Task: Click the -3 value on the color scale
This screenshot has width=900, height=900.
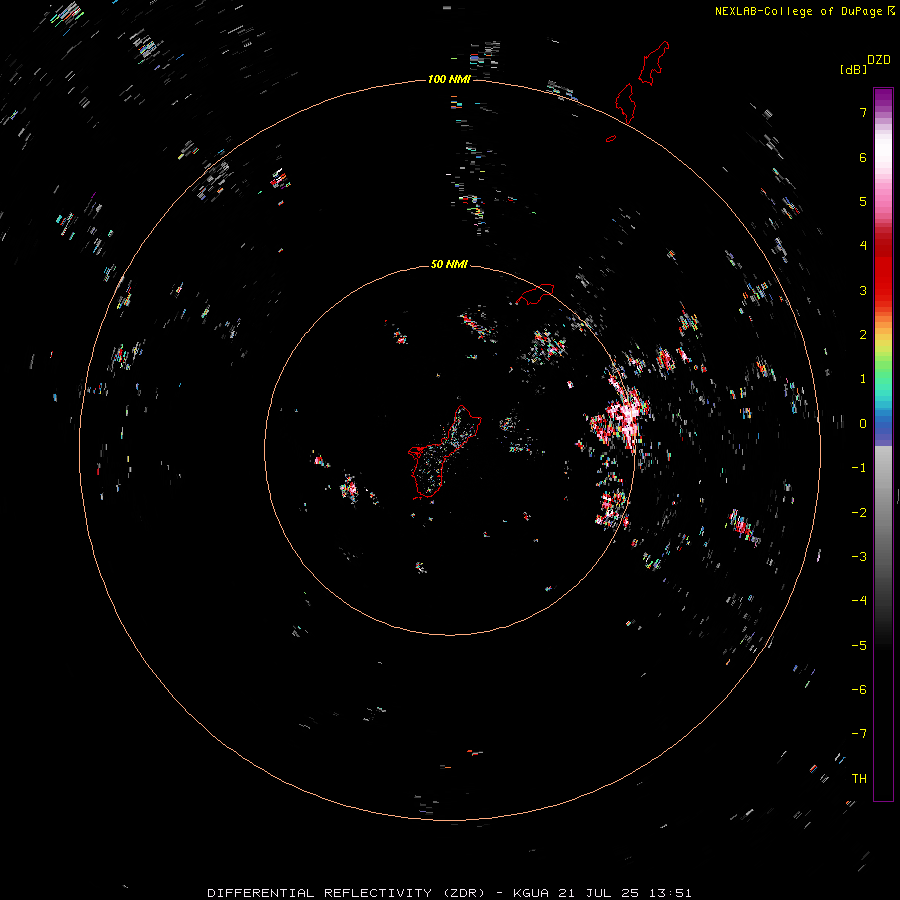Action: click(x=859, y=557)
